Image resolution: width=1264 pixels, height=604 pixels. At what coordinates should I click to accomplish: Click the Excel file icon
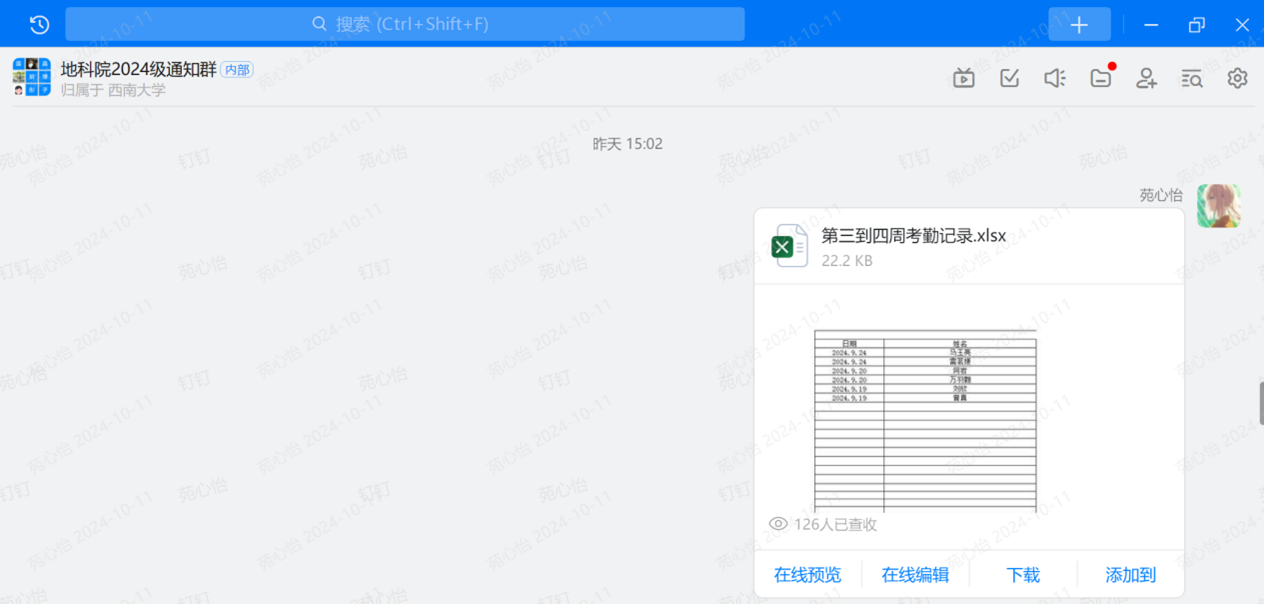[x=789, y=246]
